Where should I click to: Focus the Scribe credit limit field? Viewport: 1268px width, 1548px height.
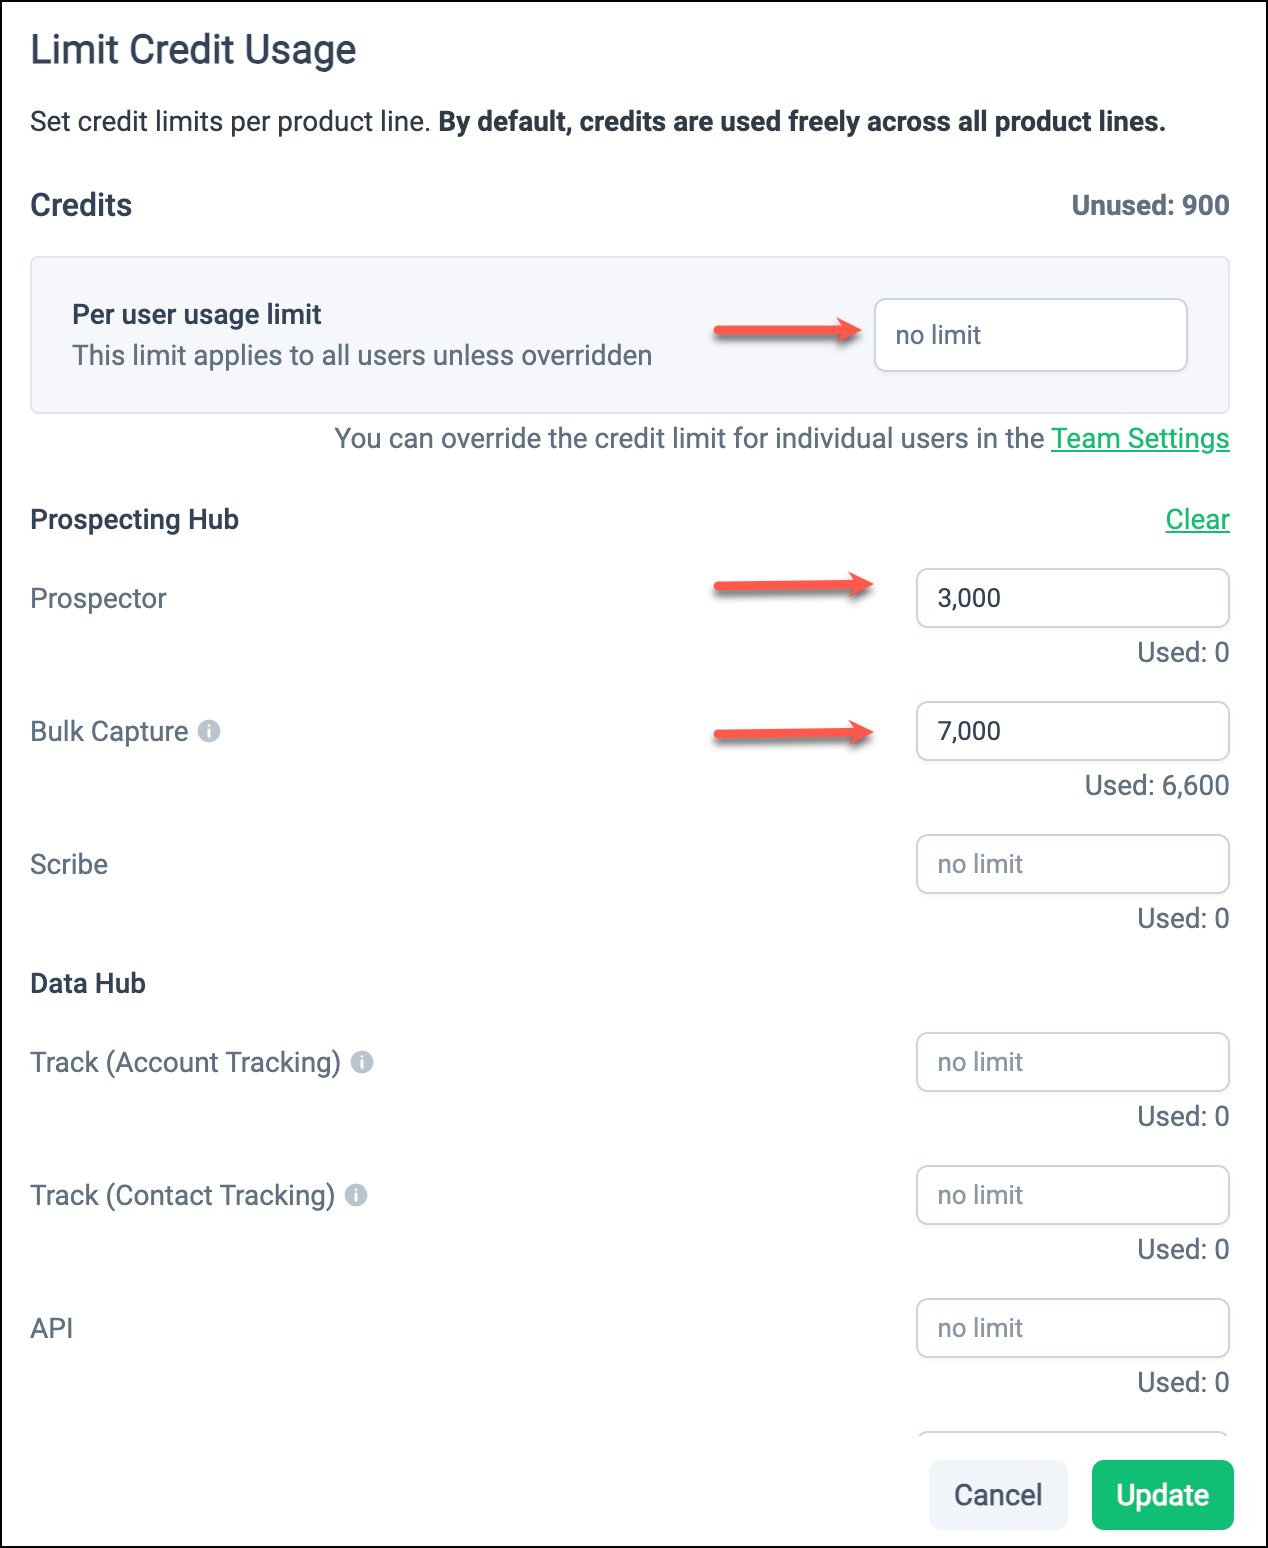(1072, 864)
